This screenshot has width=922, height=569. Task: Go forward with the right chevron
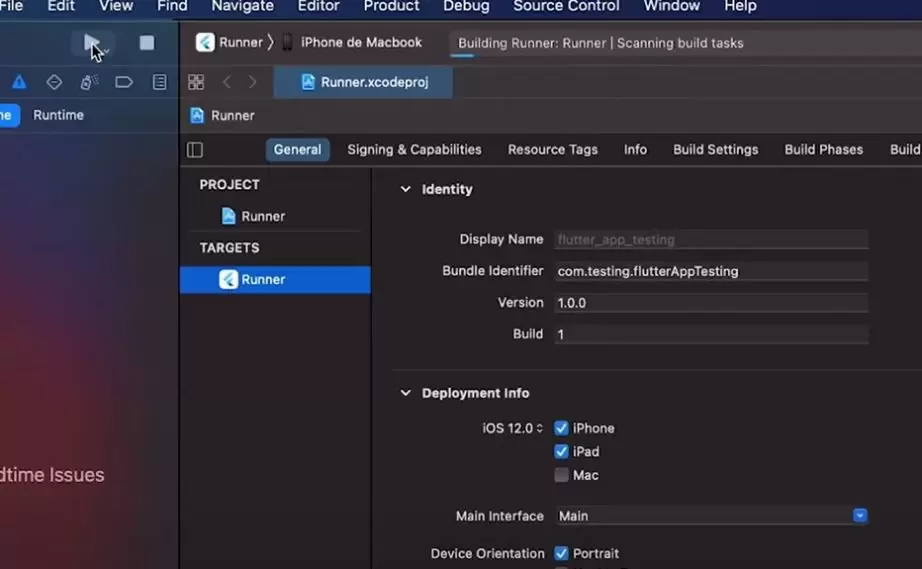pyautogui.click(x=252, y=82)
